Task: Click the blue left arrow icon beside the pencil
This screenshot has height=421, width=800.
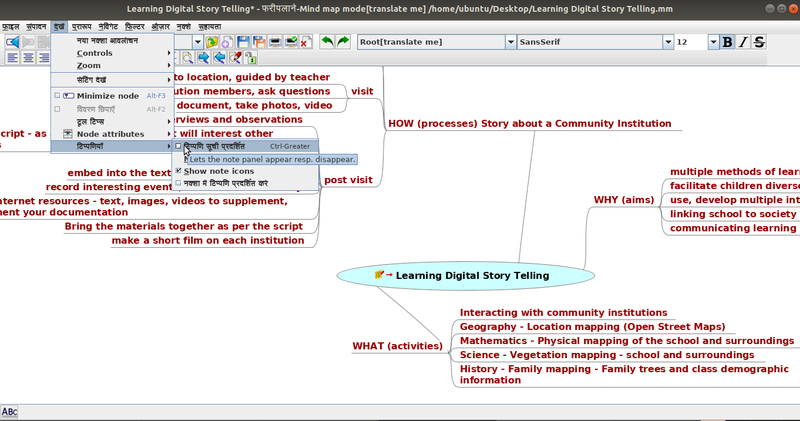Action: [x=219, y=58]
